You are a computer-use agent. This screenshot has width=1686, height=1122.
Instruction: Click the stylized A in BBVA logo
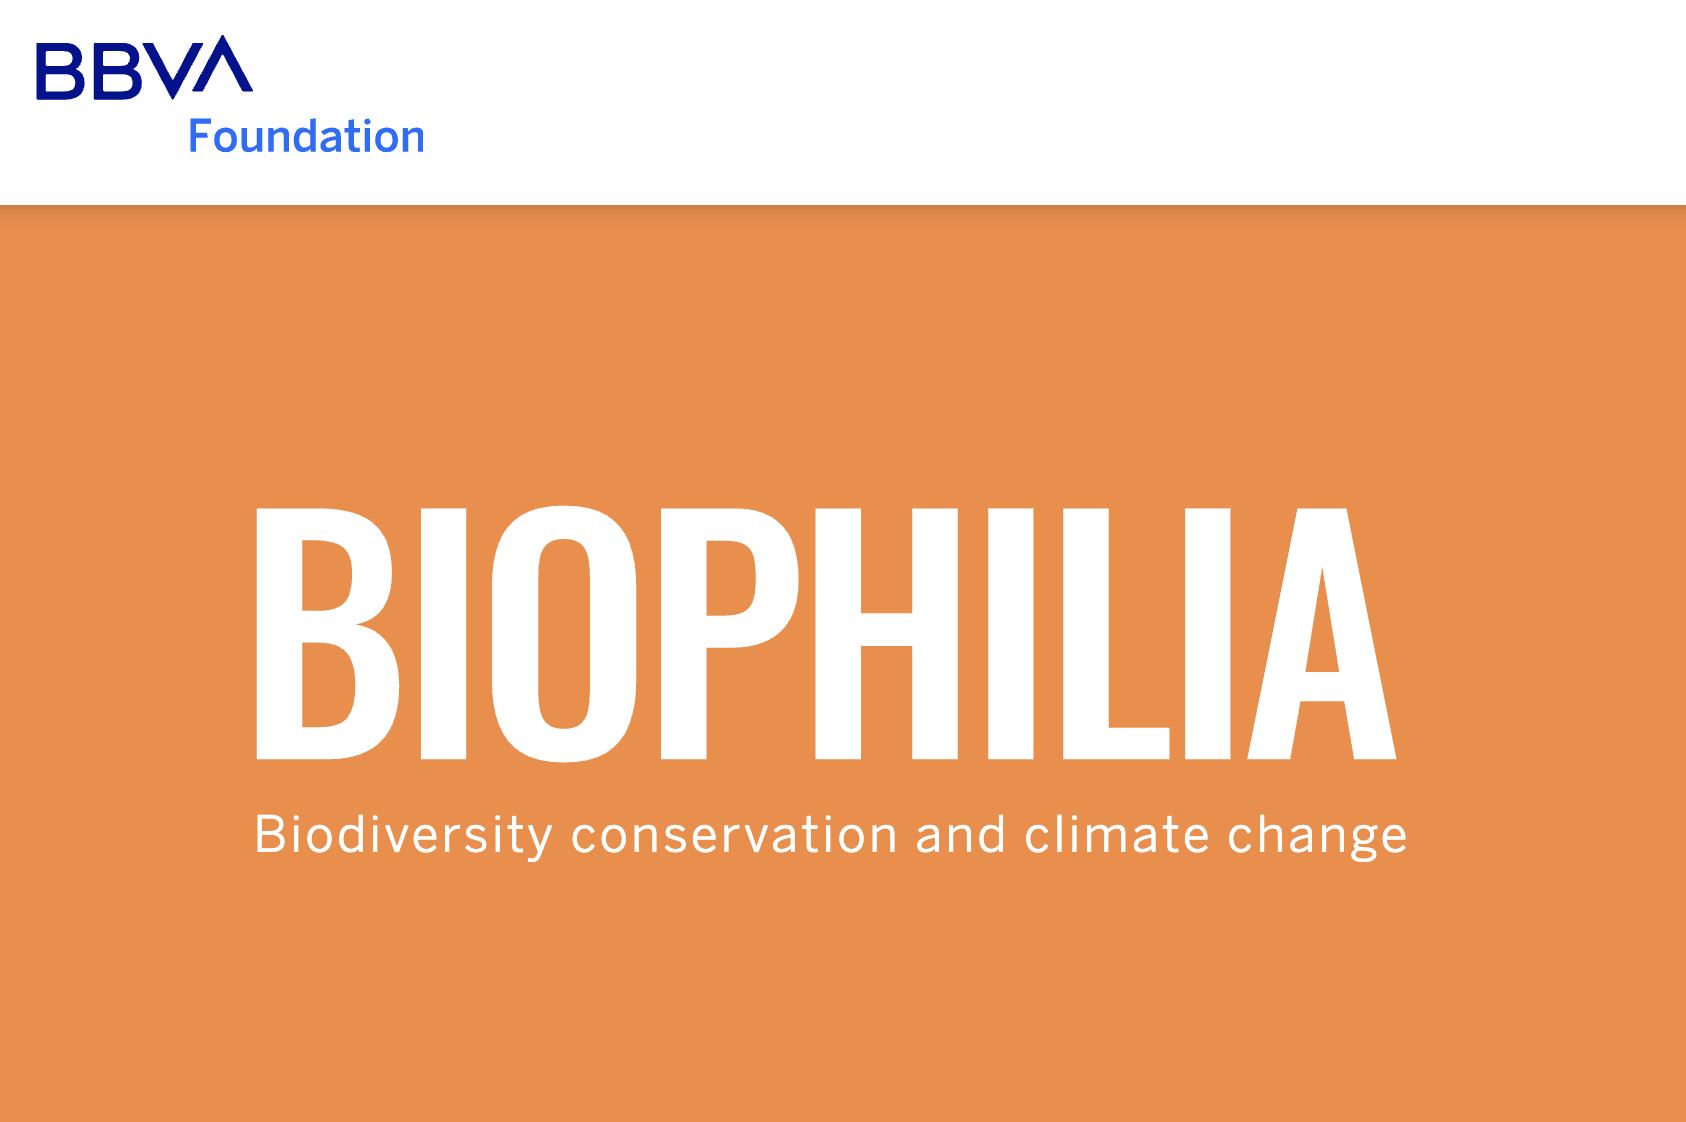coord(226,66)
